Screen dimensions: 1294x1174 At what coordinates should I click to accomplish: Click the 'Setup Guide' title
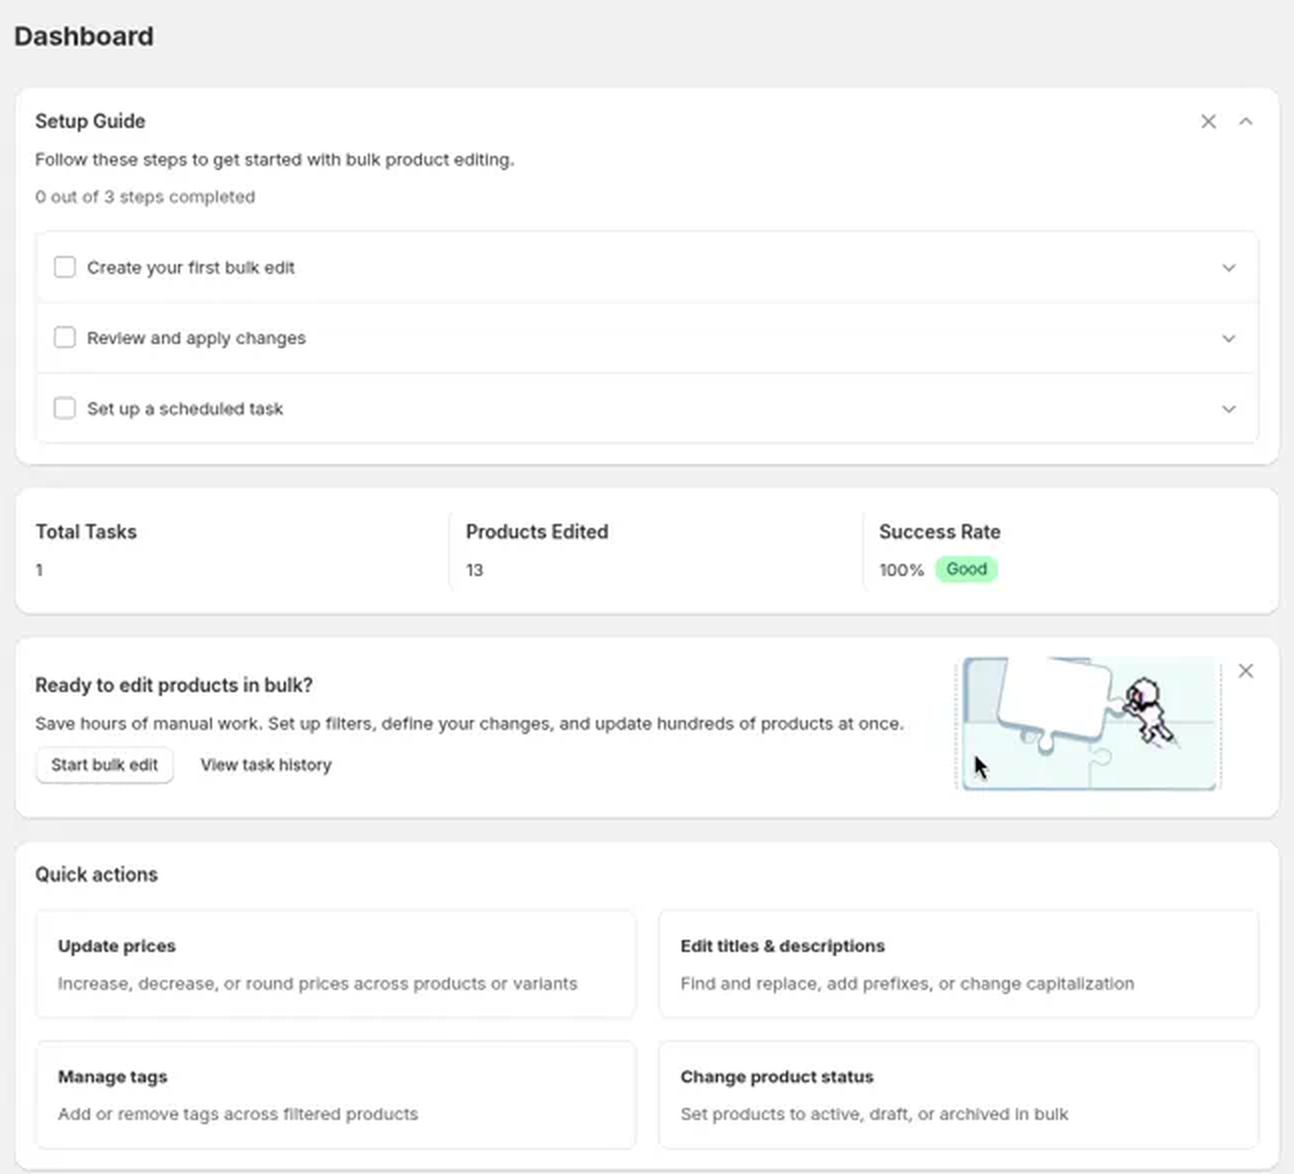[x=90, y=121]
